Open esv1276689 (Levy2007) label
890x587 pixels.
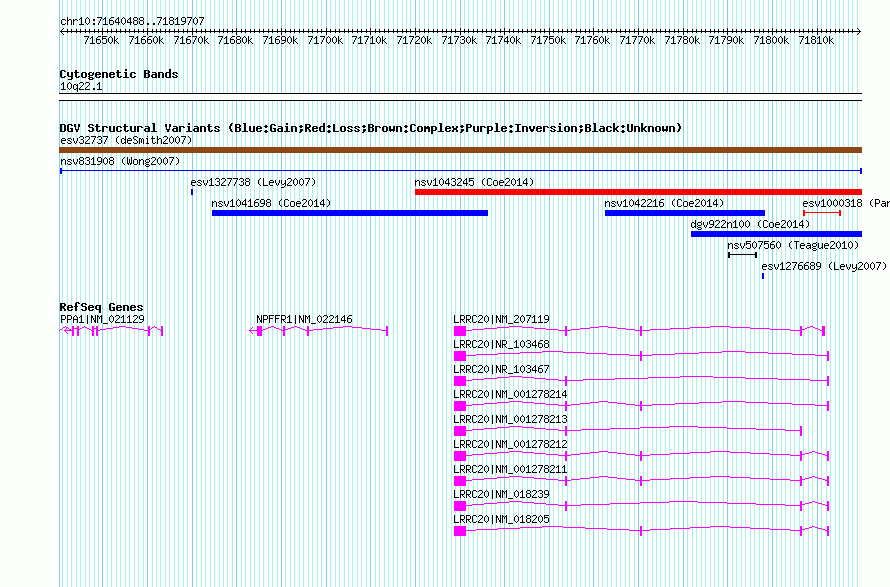[x=824, y=266]
